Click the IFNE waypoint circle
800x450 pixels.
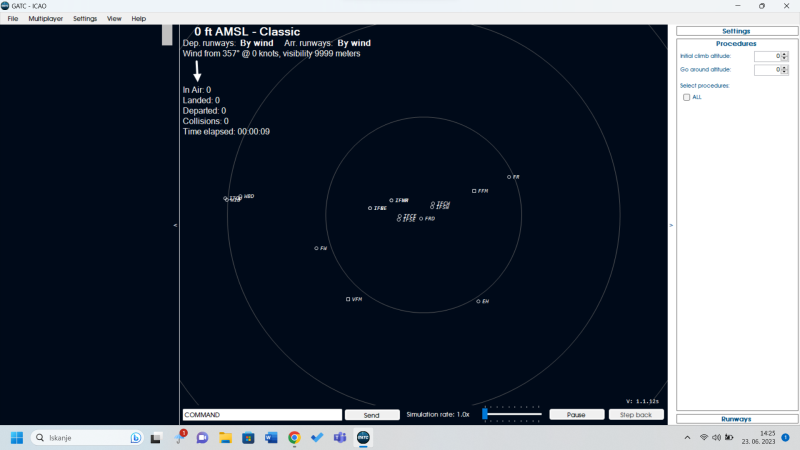coord(370,208)
